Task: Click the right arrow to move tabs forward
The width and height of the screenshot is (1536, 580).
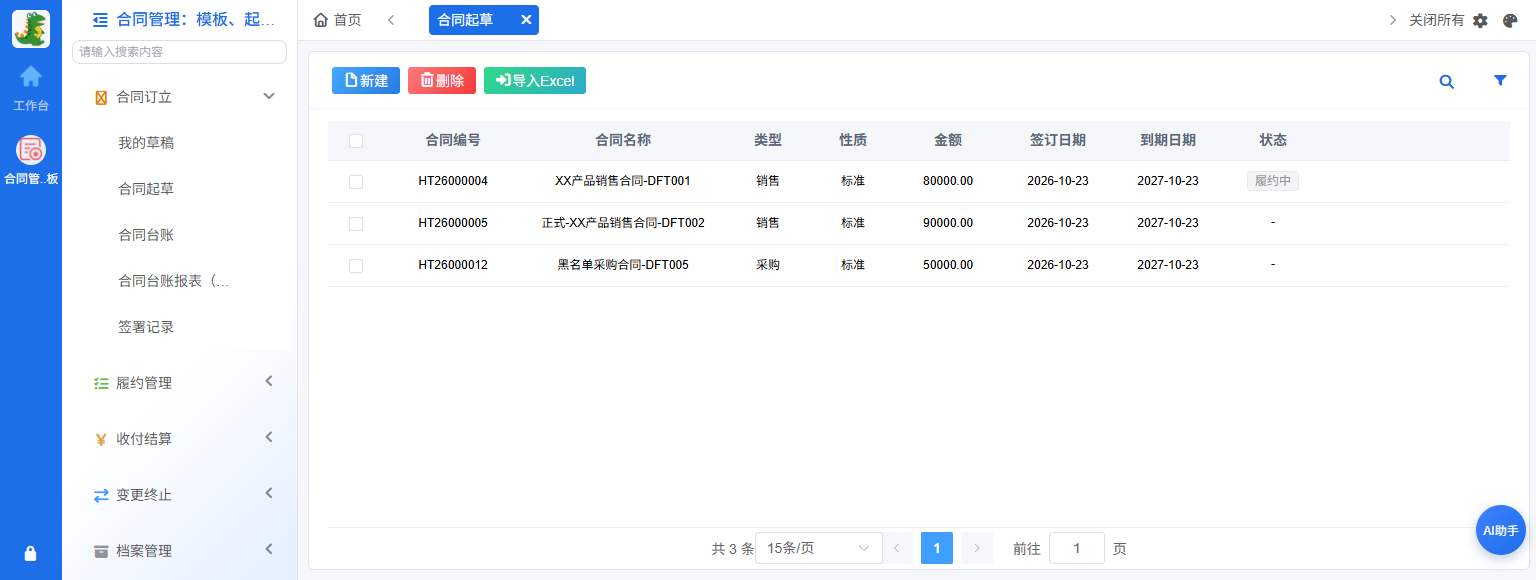Action: (x=1393, y=20)
